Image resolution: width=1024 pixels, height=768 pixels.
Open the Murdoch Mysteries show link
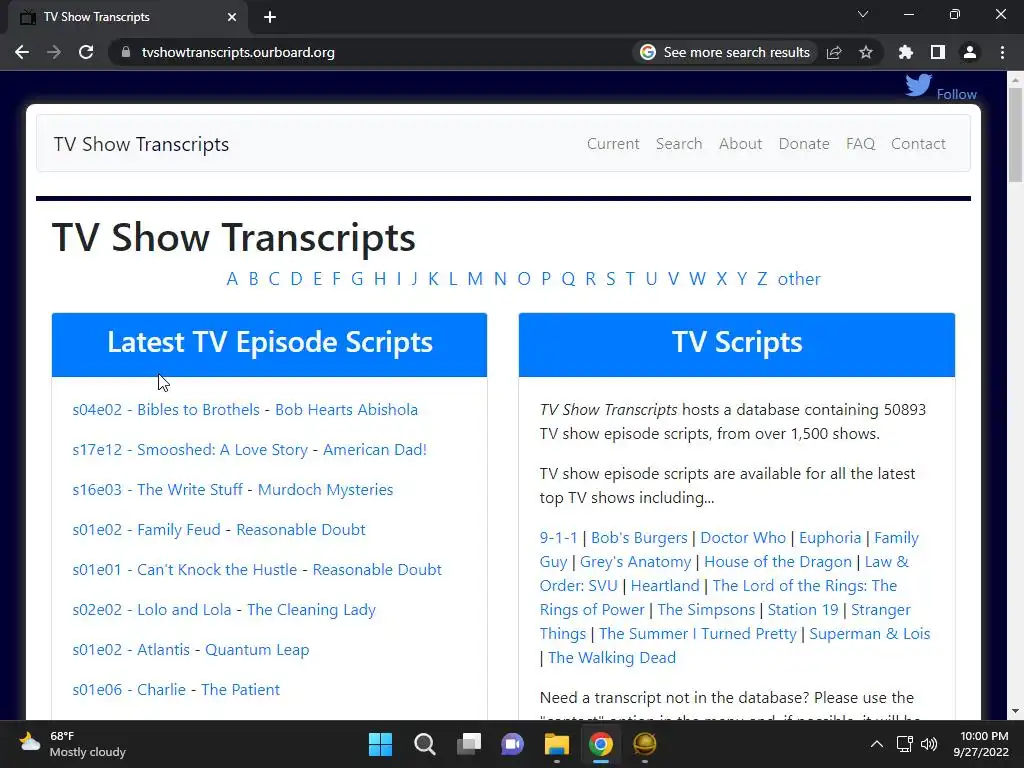click(325, 489)
